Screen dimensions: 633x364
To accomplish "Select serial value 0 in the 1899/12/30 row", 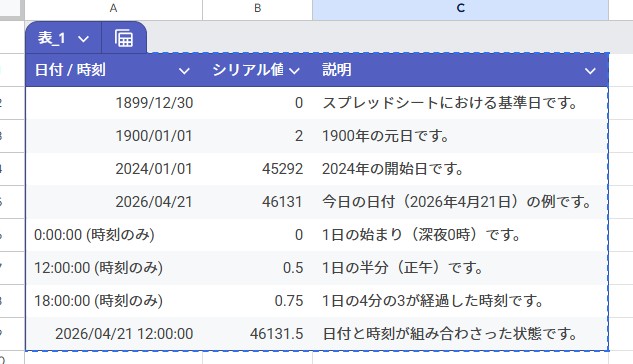I will point(258,103).
